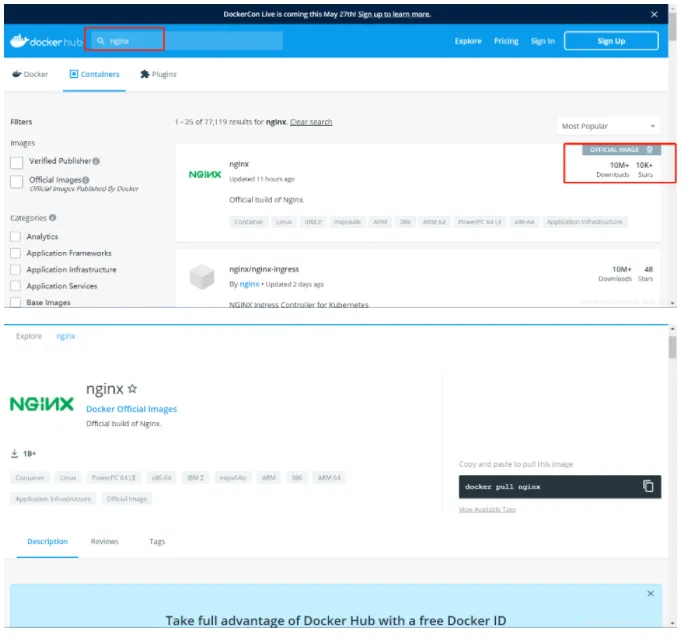Viewport: 691px width, 637px height.
Task: Open the Most Popular sort dropdown
Action: 608,126
